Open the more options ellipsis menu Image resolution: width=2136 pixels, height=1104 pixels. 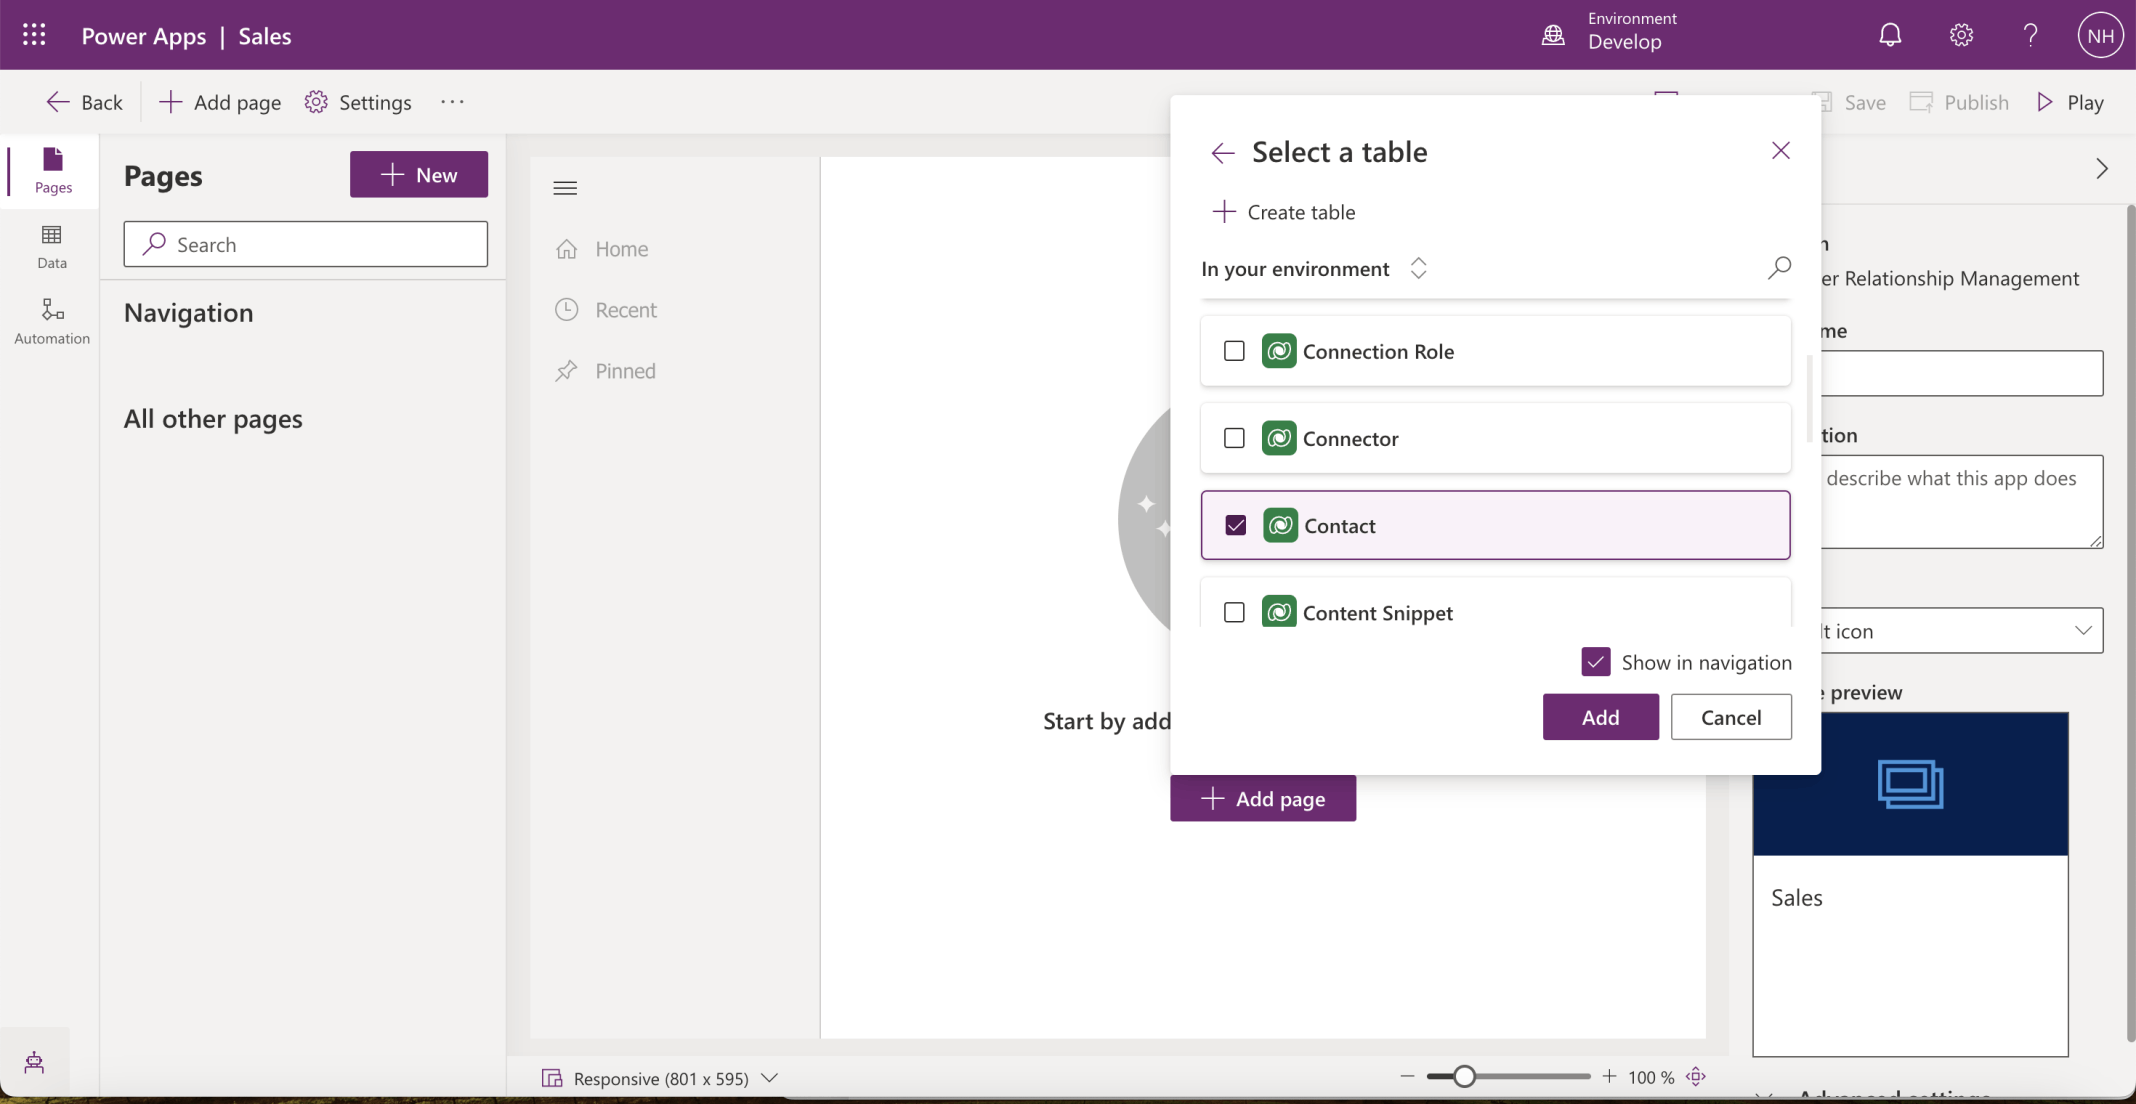tap(452, 101)
